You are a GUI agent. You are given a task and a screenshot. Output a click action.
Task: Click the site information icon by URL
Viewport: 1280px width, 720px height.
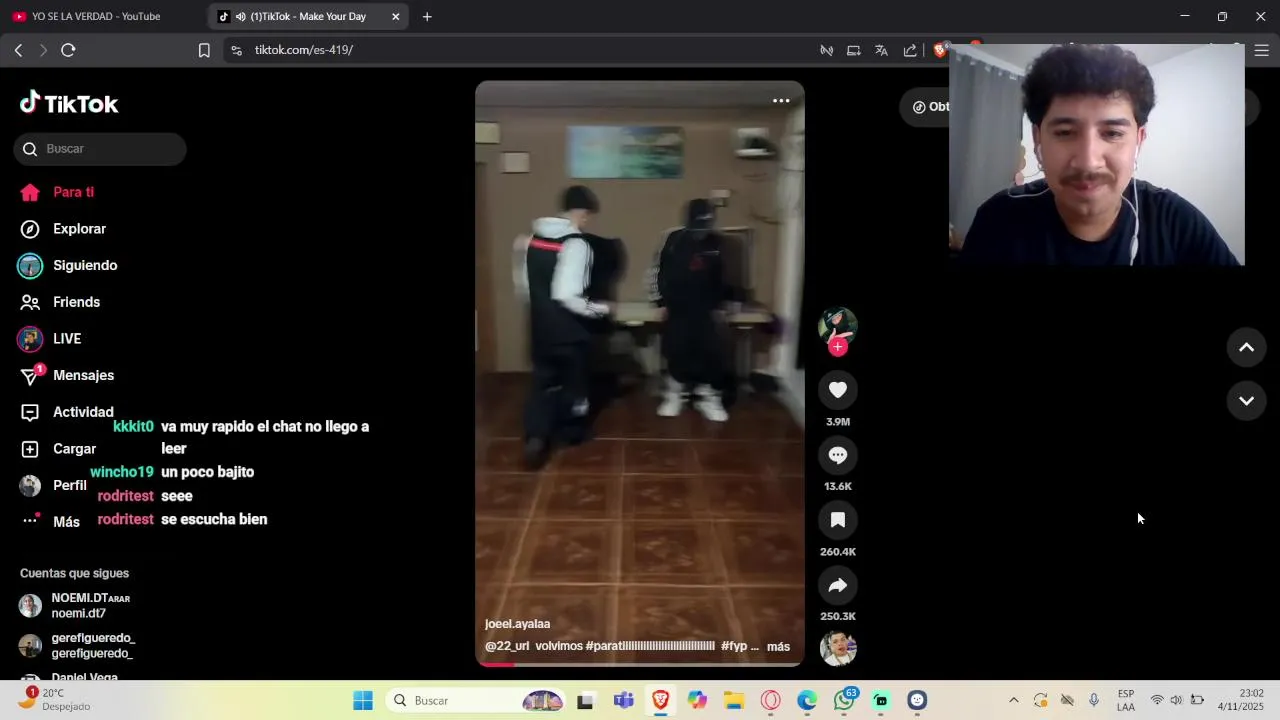click(x=236, y=50)
